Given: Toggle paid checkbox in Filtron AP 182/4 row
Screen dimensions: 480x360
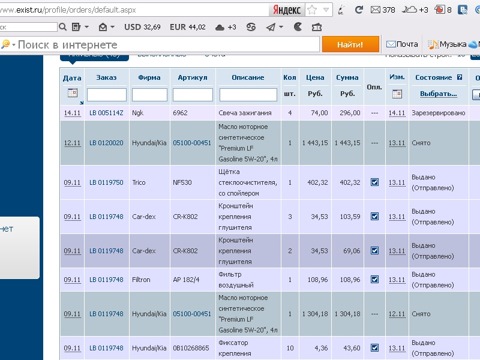Looking at the screenshot, I should [375, 279].
